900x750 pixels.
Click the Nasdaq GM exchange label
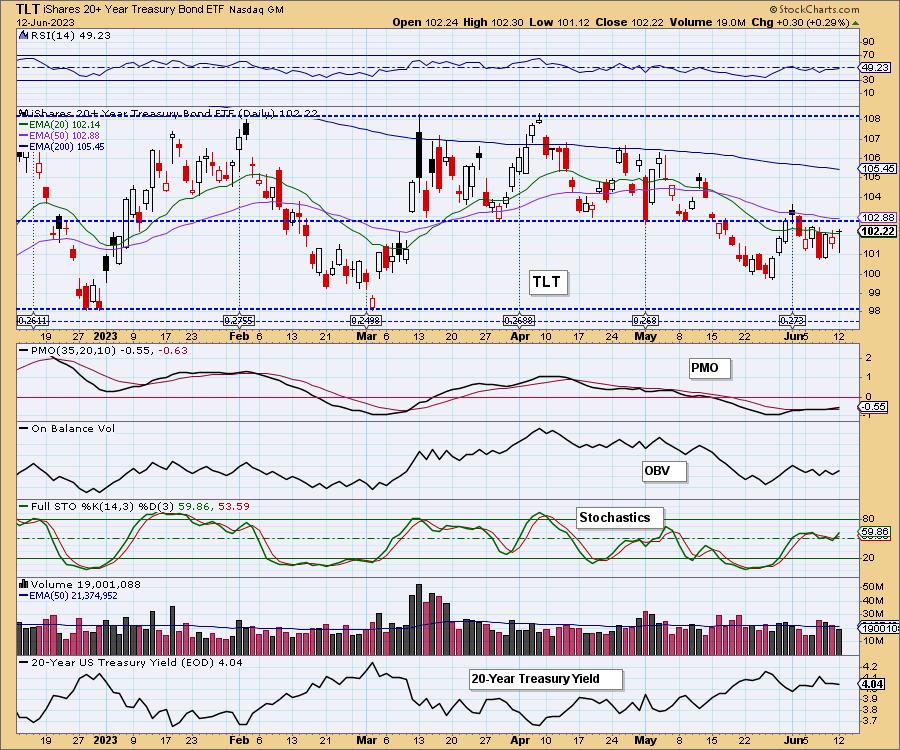(257, 10)
